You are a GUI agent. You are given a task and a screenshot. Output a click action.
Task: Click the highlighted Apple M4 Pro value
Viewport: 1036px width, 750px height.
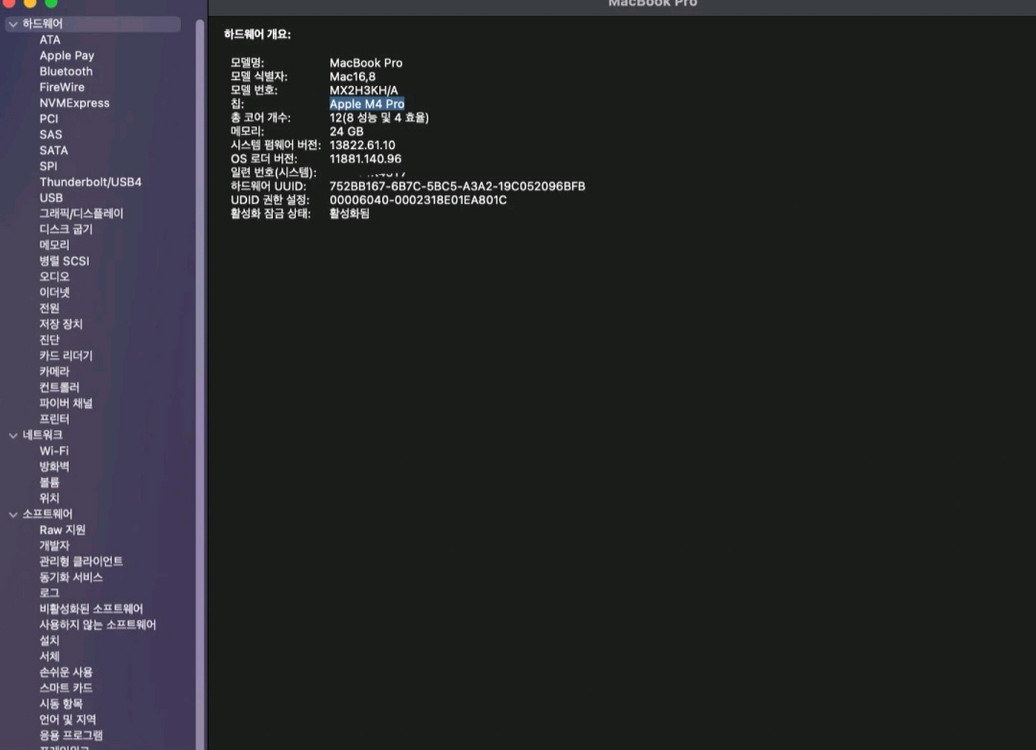(367, 104)
